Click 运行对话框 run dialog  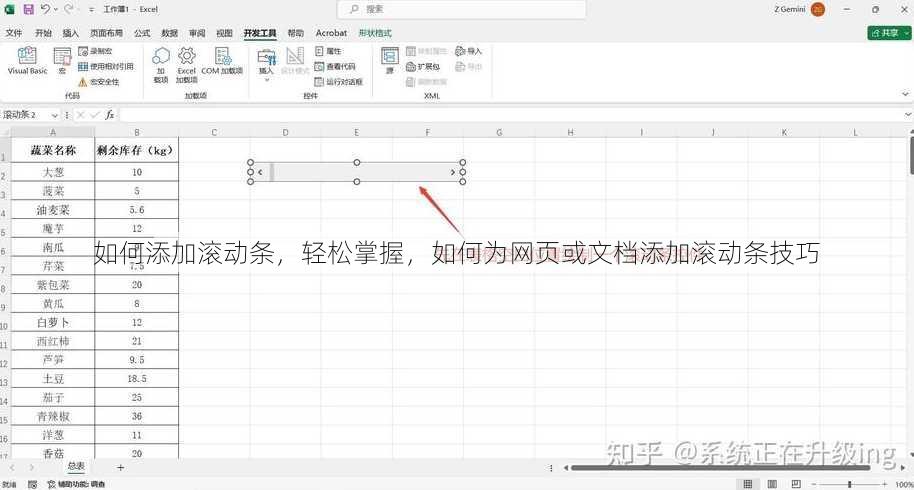click(338, 82)
